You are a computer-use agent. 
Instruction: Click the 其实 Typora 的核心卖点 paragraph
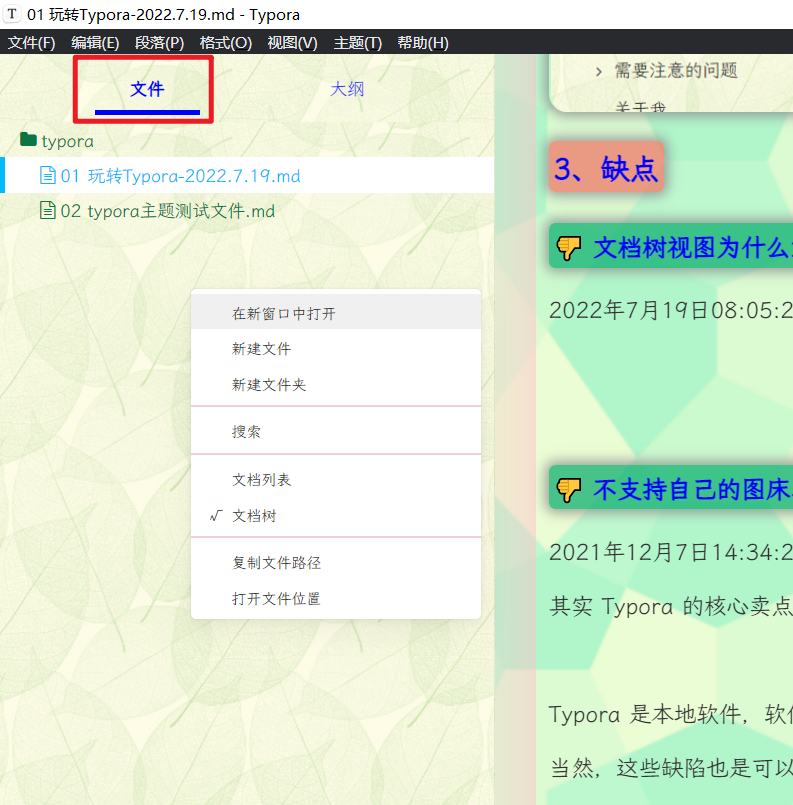pos(671,606)
